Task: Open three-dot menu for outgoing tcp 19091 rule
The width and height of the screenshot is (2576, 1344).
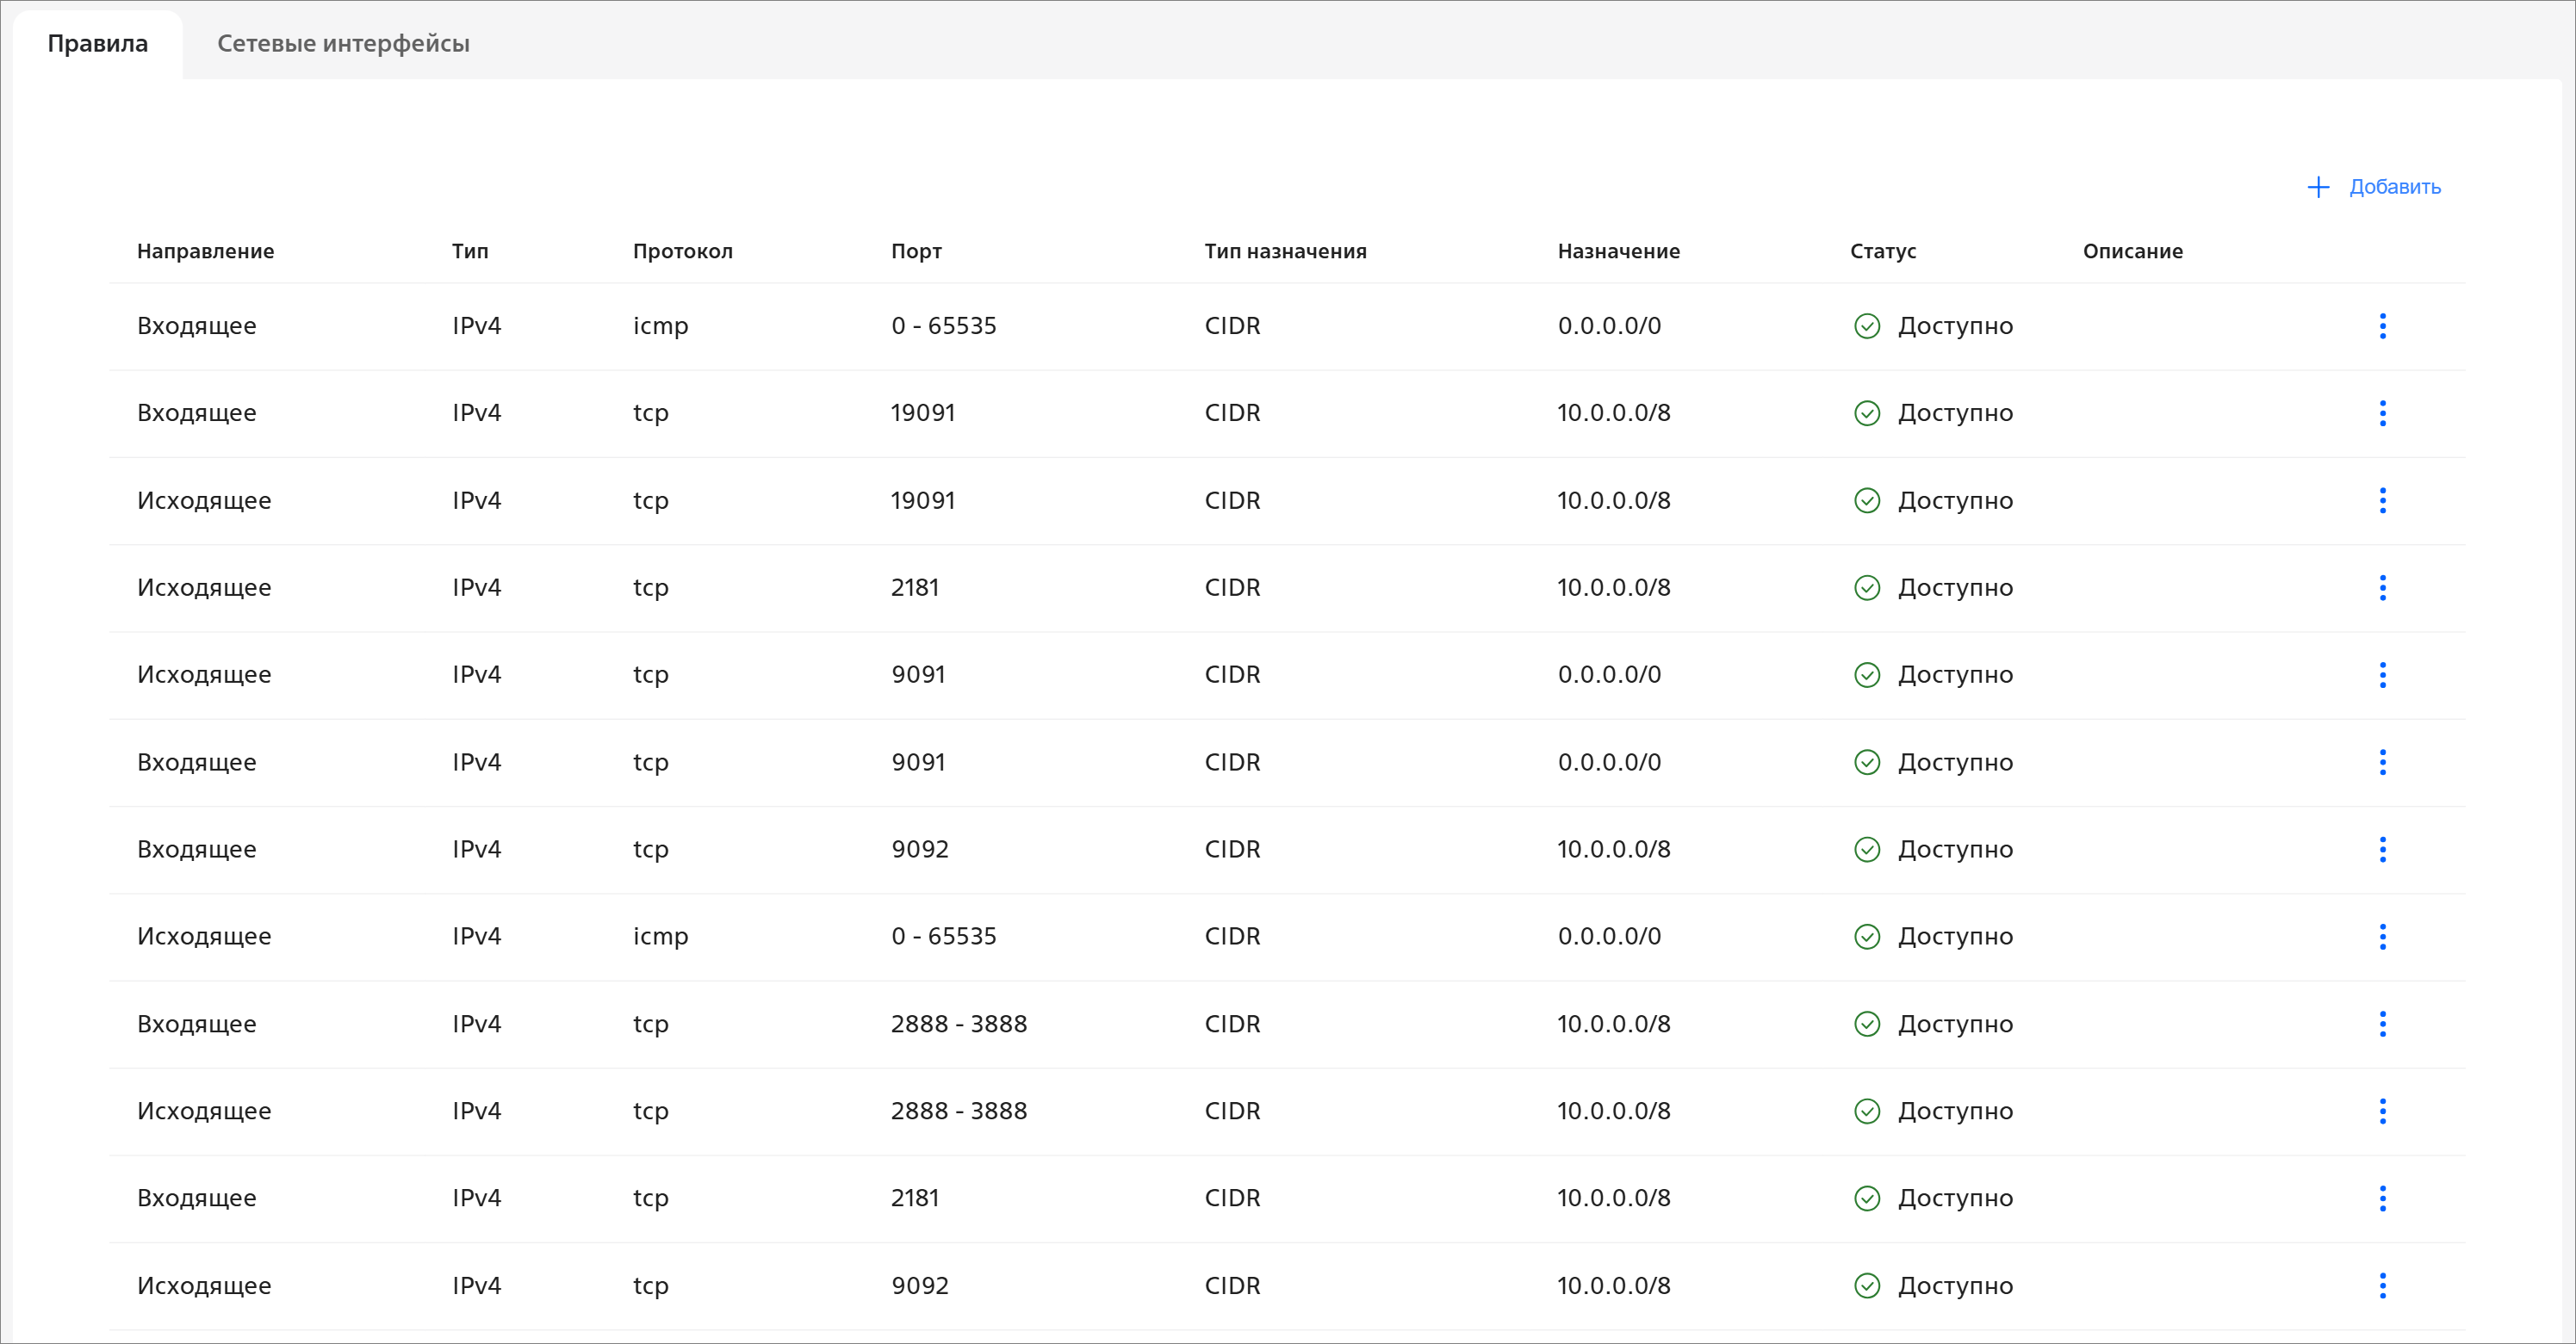Action: (x=2382, y=500)
